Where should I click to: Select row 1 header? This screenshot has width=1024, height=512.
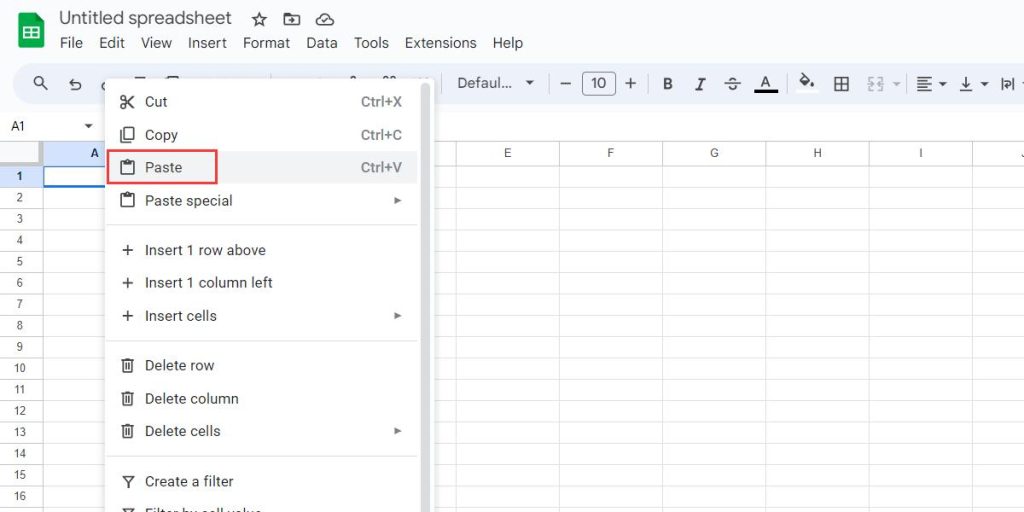point(21,176)
